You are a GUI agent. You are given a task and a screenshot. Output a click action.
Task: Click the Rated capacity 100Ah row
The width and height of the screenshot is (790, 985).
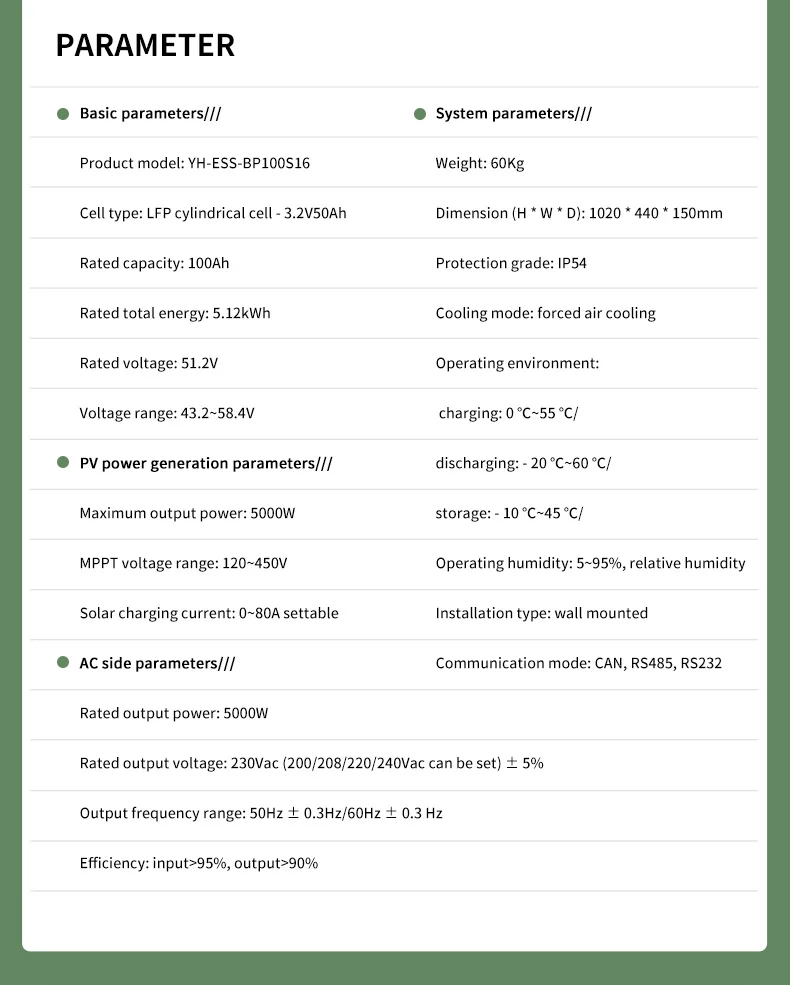(161, 264)
